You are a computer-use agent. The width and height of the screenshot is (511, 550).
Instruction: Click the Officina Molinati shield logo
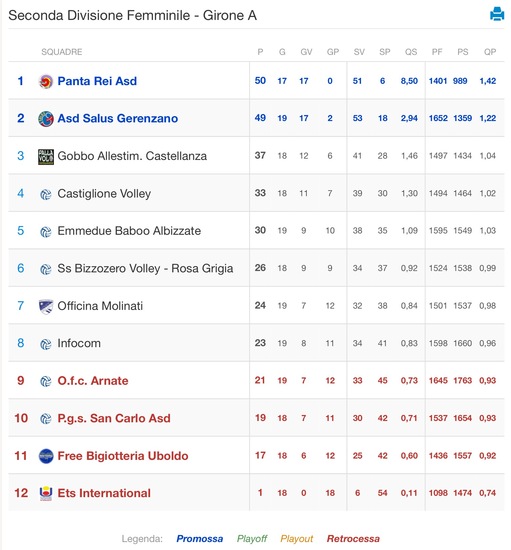coord(46,306)
